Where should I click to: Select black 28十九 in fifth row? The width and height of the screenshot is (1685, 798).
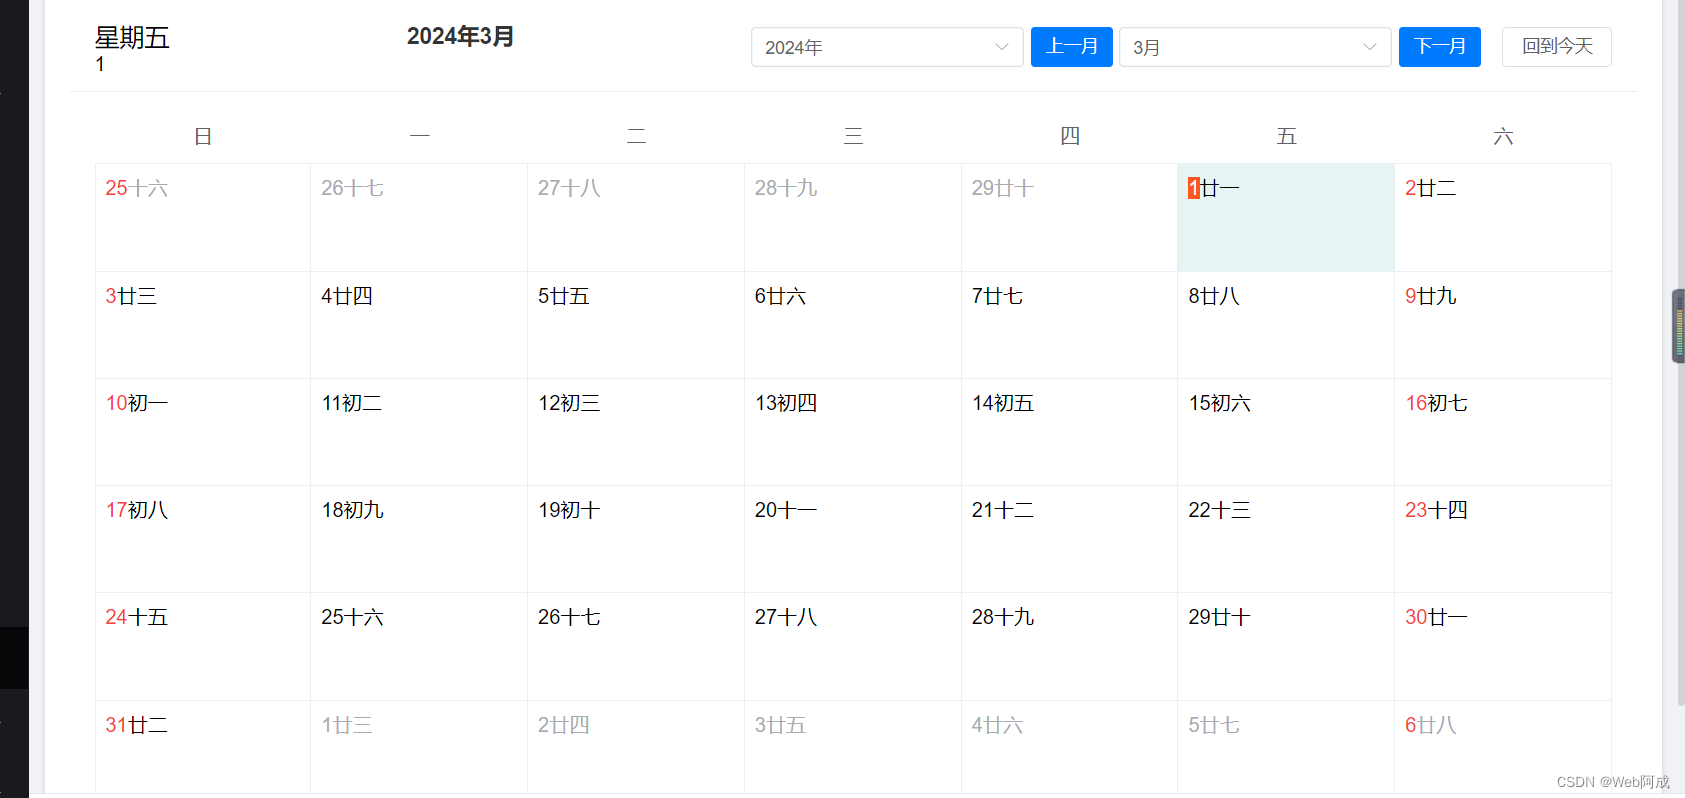[1069, 646]
